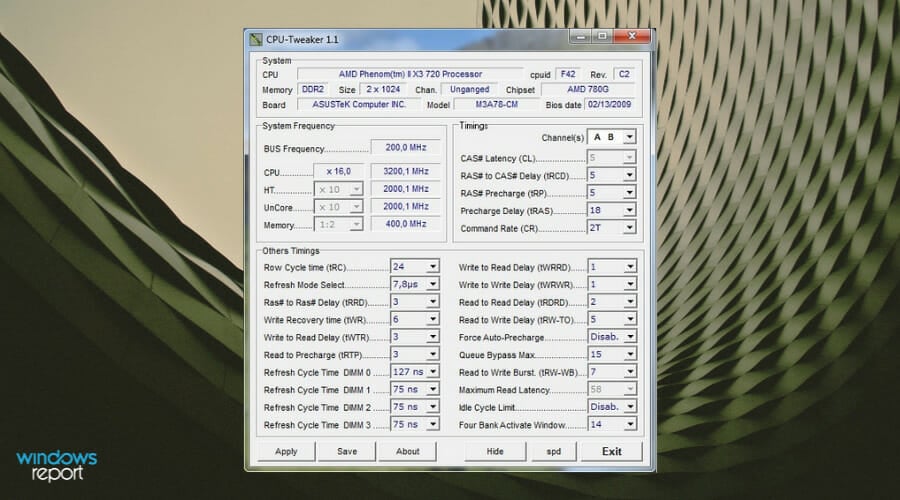This screenshot has height=500, width=900.
Task: Click the spd button
Action: [553, 451]
